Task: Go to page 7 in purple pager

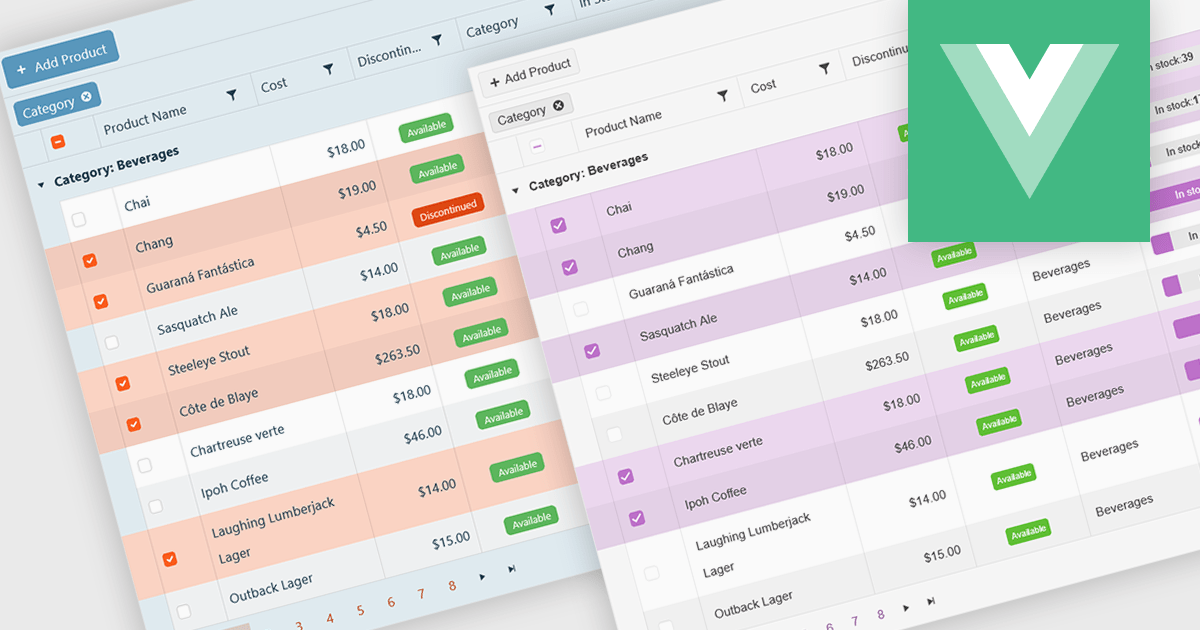Action: tap(854, 621)
